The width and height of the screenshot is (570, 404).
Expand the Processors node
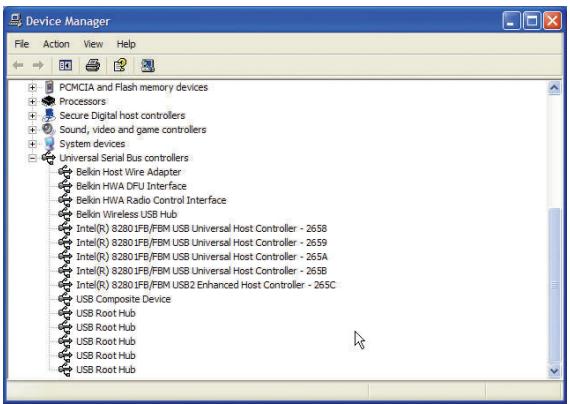click(x=32, y=101)
